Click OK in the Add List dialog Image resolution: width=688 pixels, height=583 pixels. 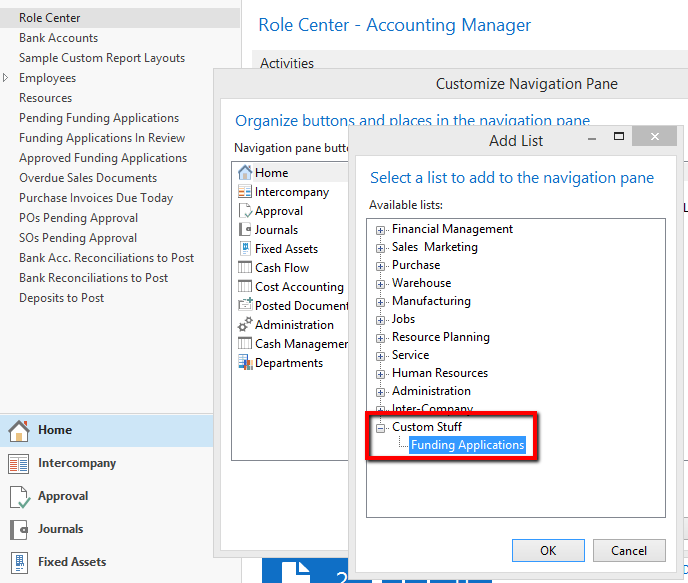click(548, 551)
